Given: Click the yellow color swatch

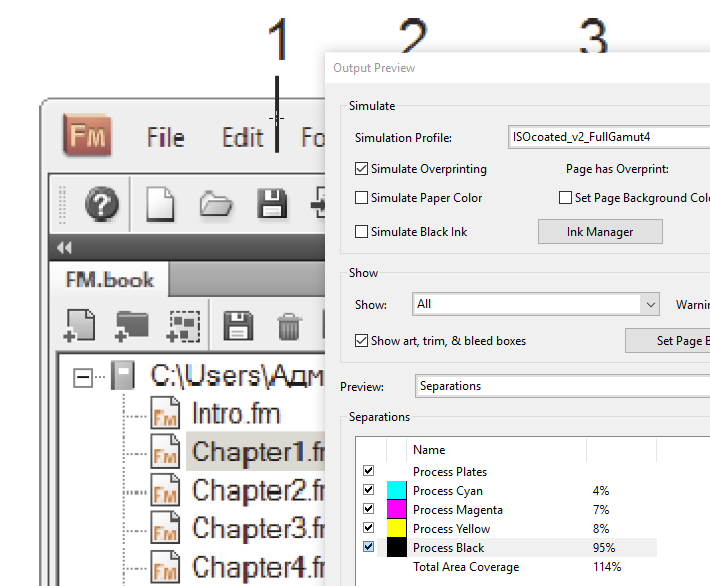Looking at the screenshot, I should tap(397, 528).
